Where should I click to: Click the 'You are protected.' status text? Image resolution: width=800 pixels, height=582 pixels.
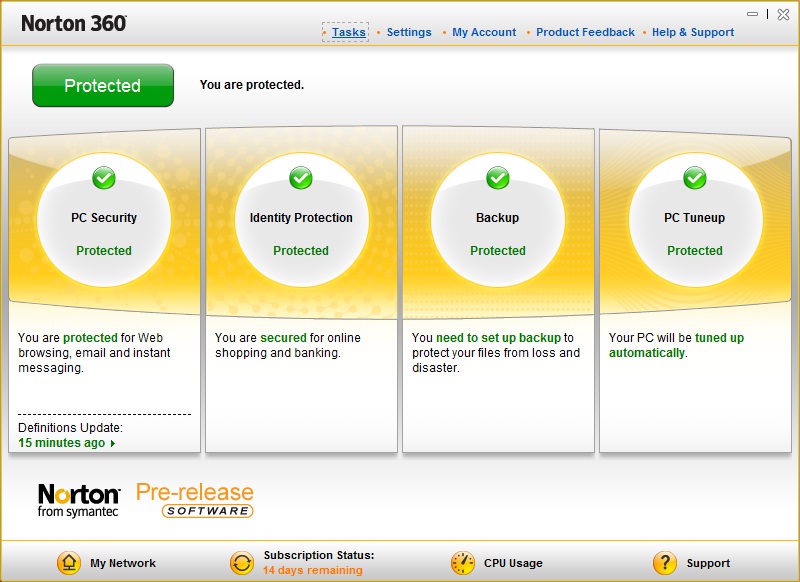(x=252, y=85)
